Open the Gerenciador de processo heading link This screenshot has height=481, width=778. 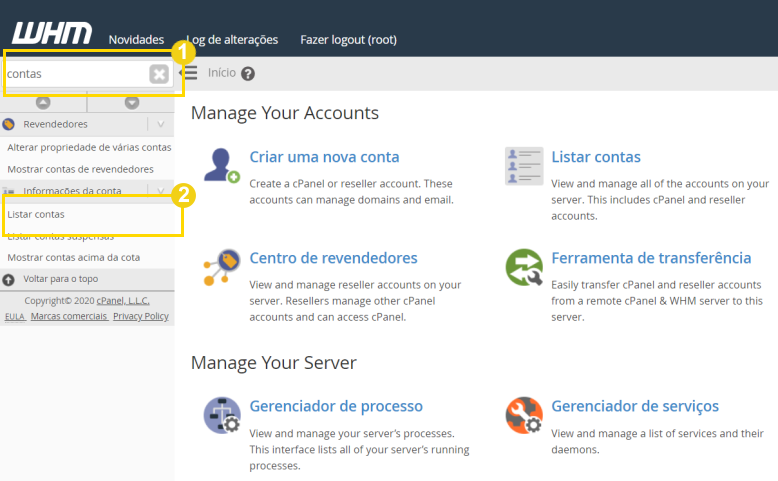(x=336, y=406)
